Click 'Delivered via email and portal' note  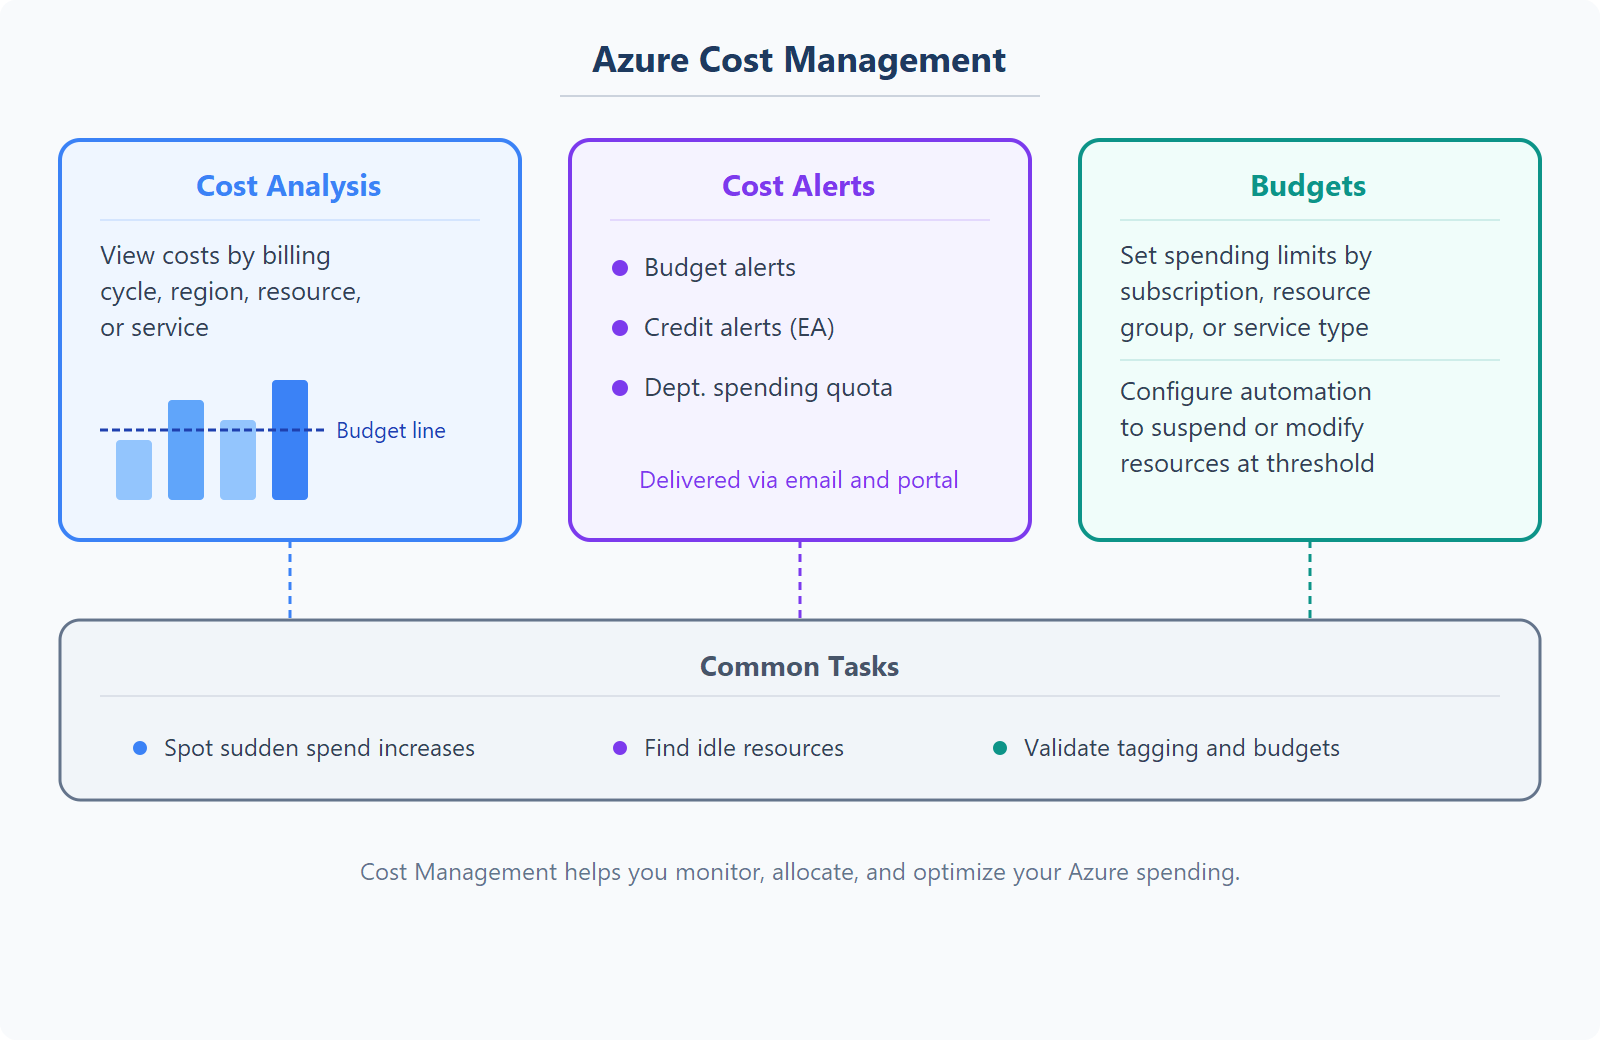click(x=799, y=480)
